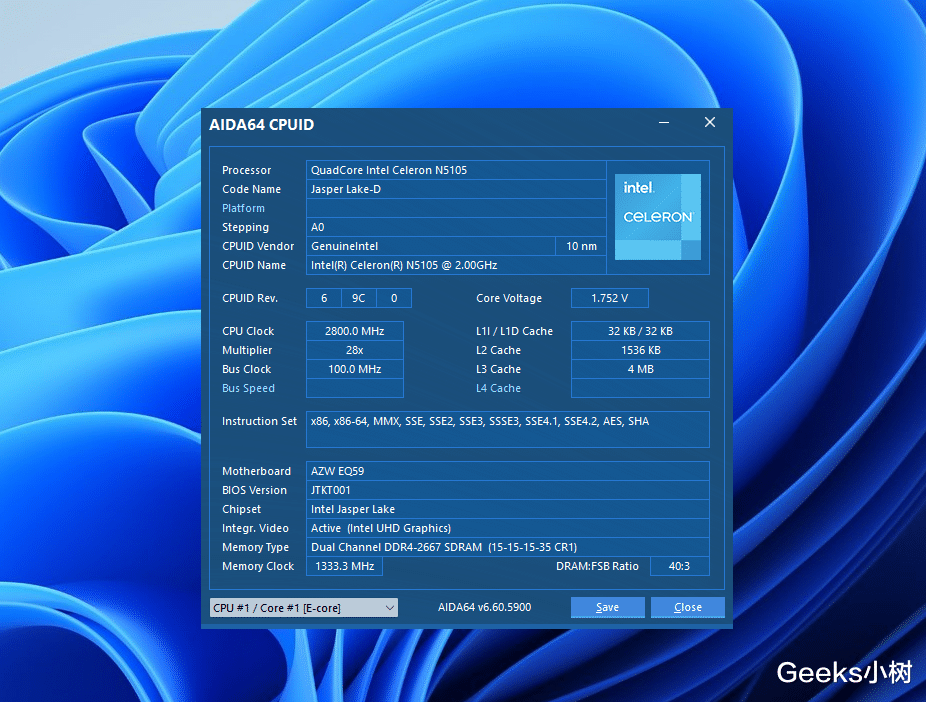Click the 40:3 DRAM:FSB ratio value
Screen dimensions: 926x702
[679, 566]
